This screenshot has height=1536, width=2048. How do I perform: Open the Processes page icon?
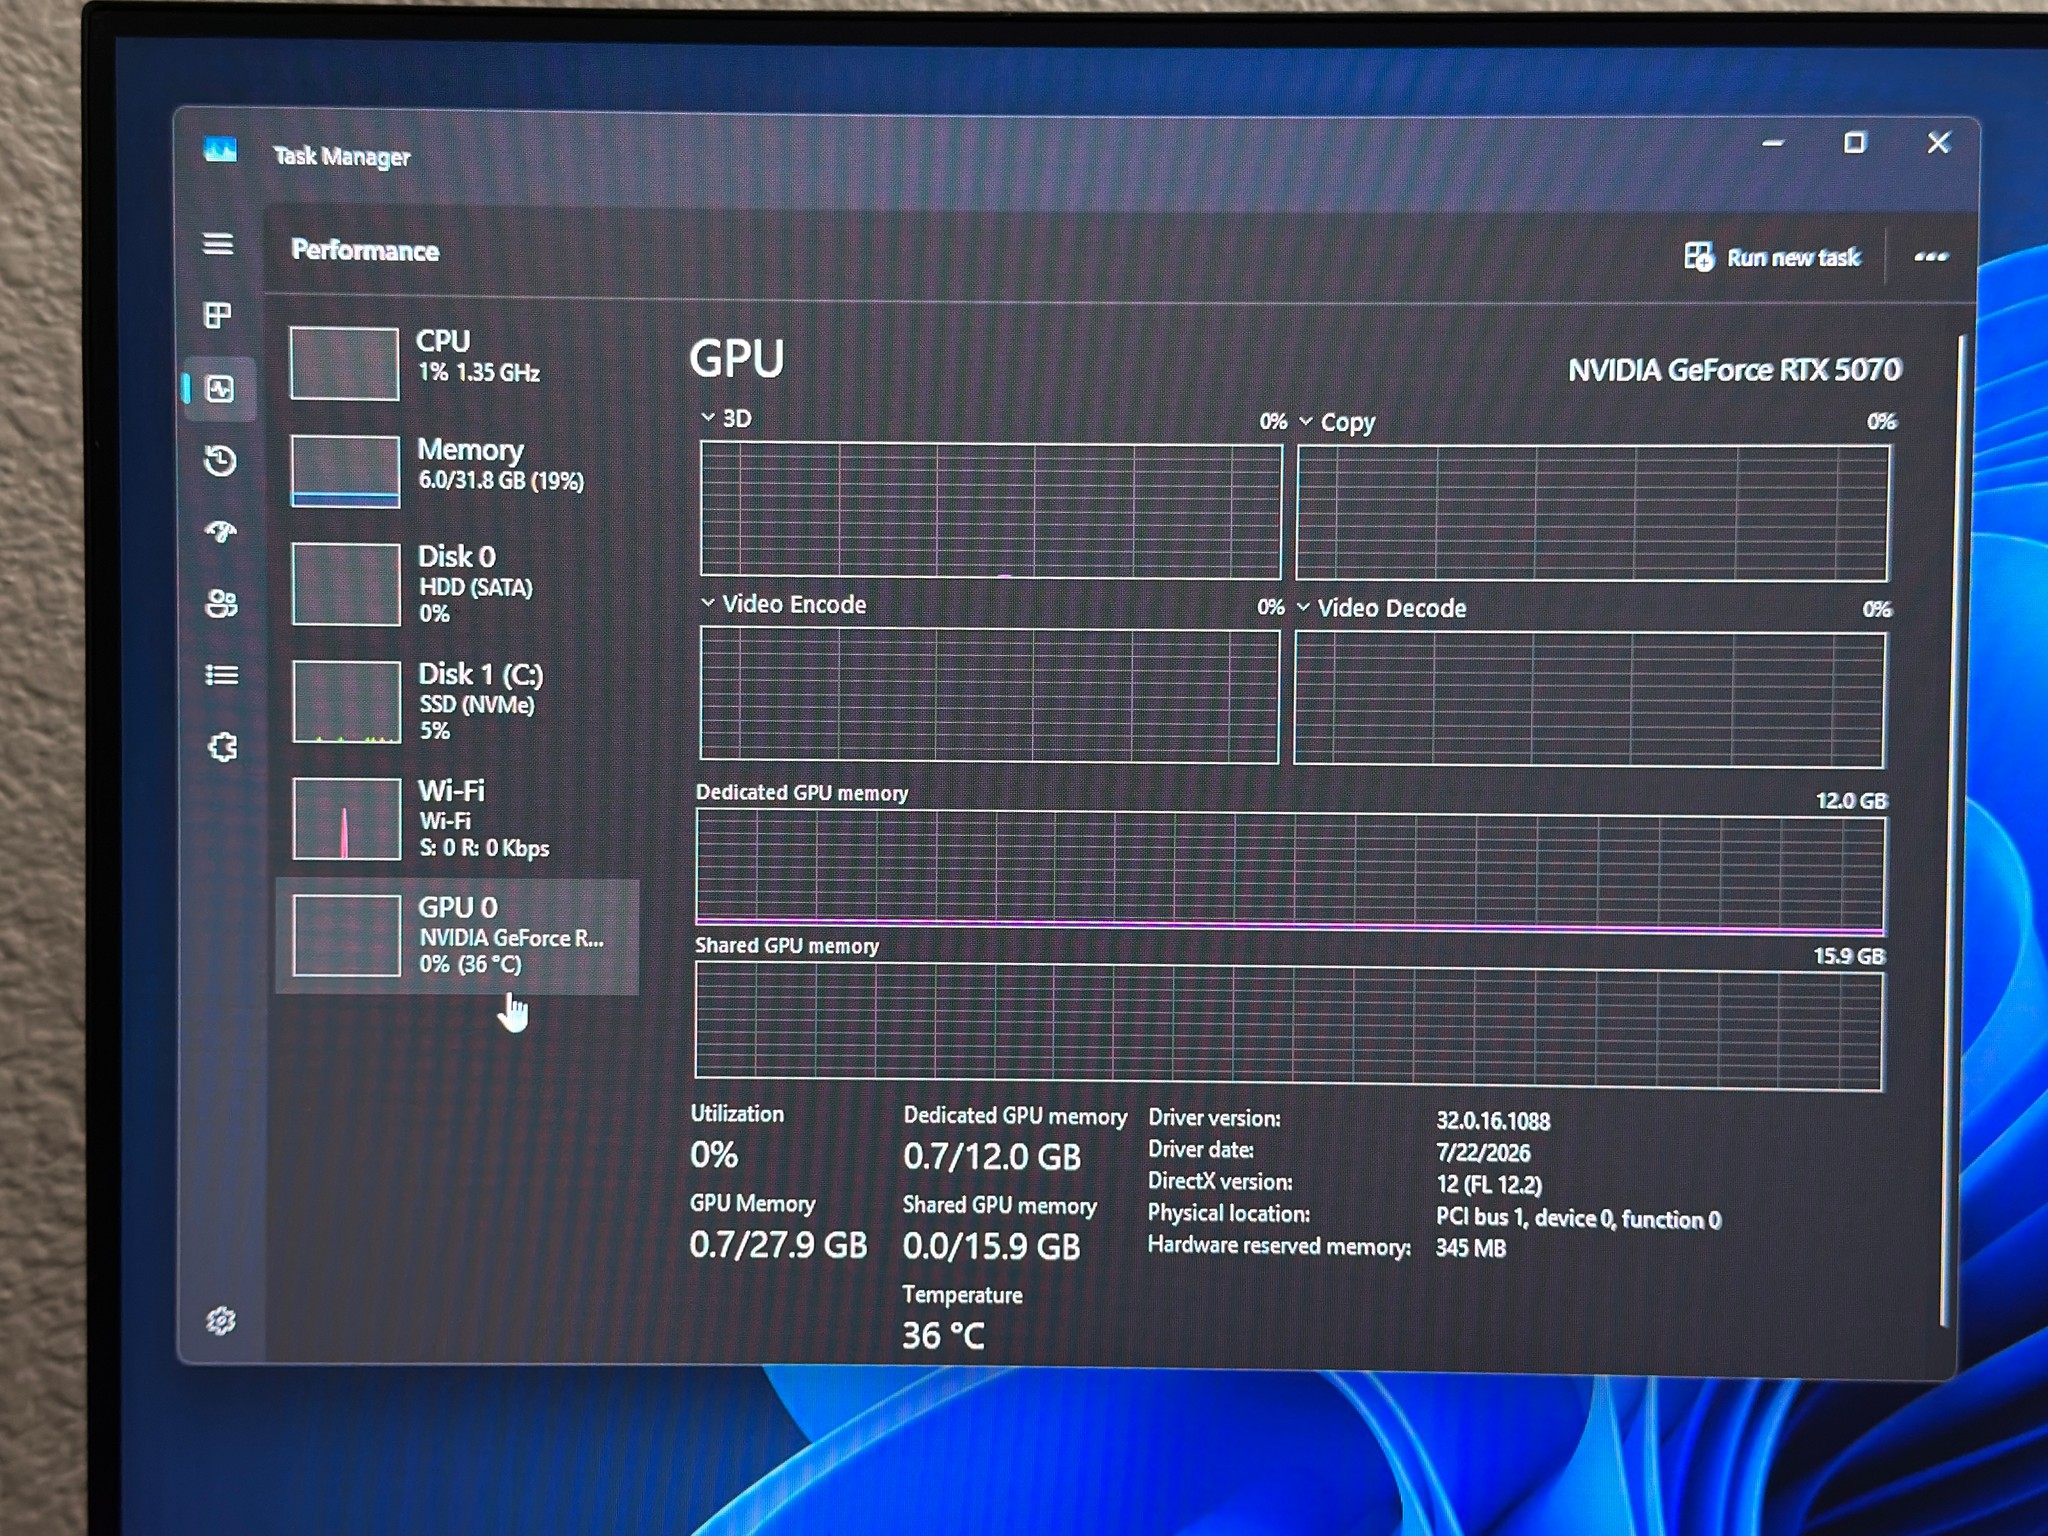click(218, 316)
